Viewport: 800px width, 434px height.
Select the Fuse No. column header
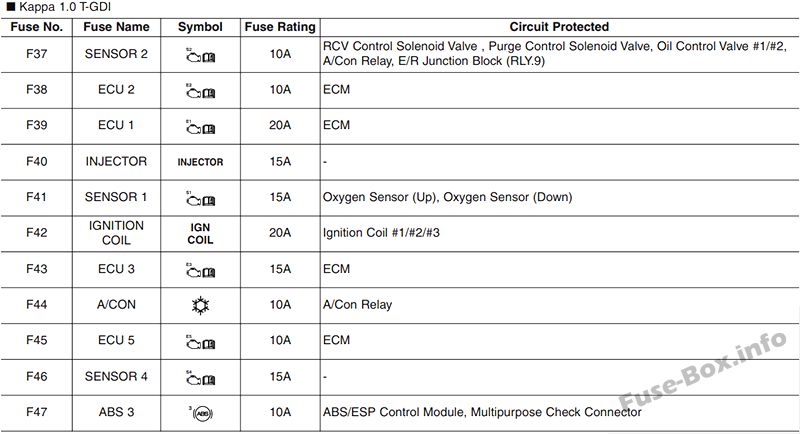(x=37, y=27)
